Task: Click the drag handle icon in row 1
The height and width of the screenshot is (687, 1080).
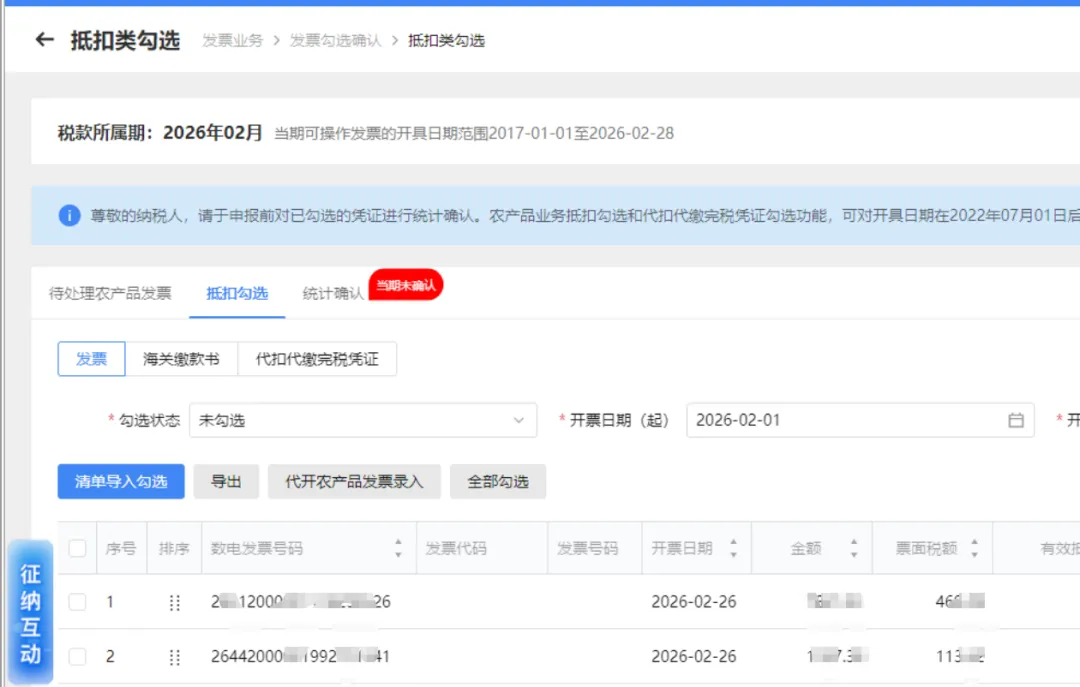Action: click(x=174, y=602)
